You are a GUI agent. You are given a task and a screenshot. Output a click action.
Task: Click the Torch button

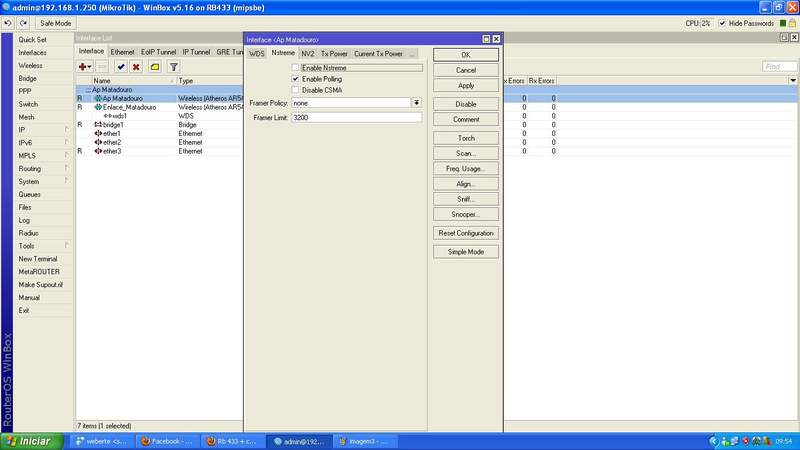tap(466, 138)
